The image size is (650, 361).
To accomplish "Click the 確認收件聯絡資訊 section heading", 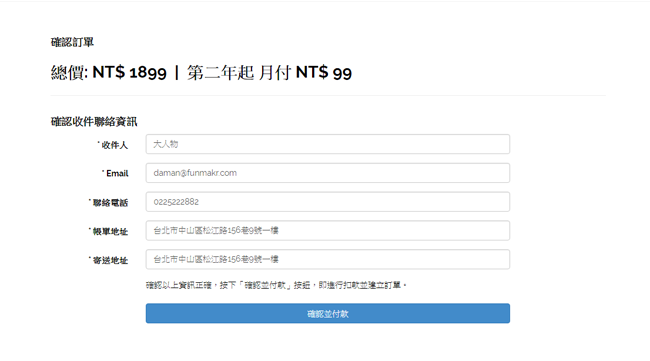I will (x=94, y=121).
